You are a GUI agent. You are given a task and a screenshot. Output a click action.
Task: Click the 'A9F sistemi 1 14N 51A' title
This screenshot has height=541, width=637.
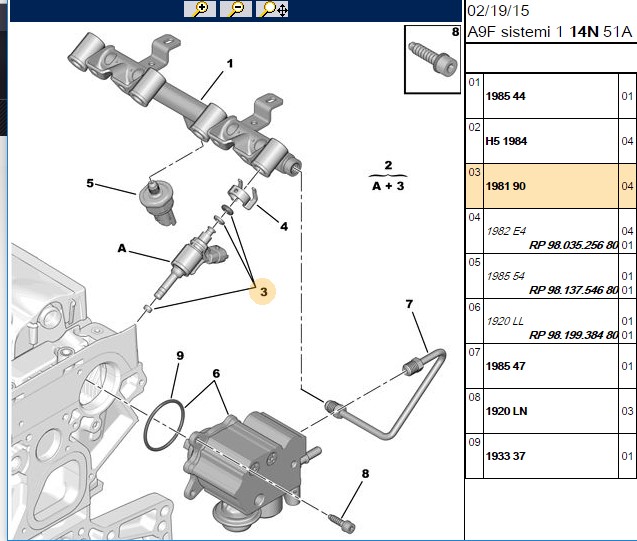click(x=550, y=32)
